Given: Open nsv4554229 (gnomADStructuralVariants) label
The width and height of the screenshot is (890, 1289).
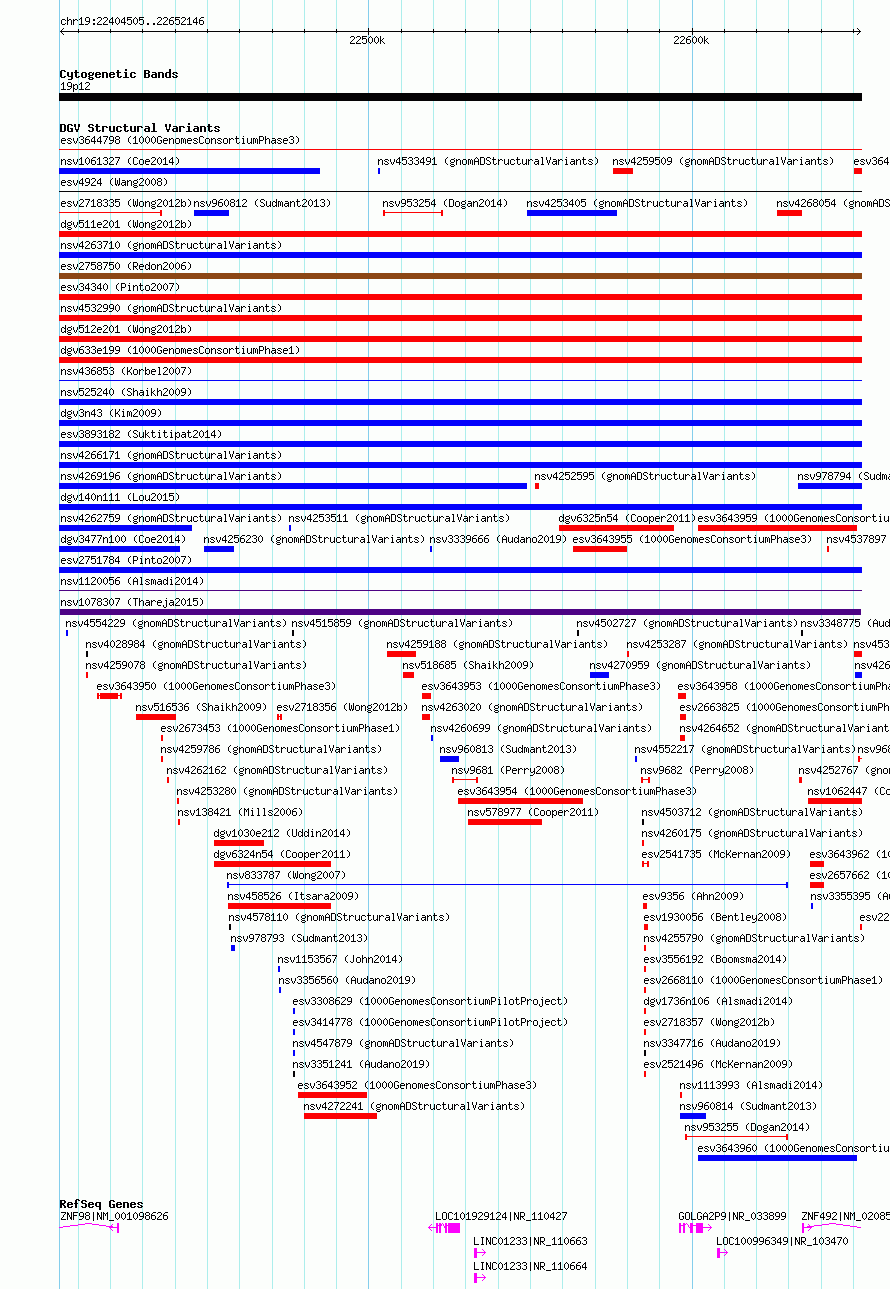Looking at the screenshot, I should [x=177, y=623].
